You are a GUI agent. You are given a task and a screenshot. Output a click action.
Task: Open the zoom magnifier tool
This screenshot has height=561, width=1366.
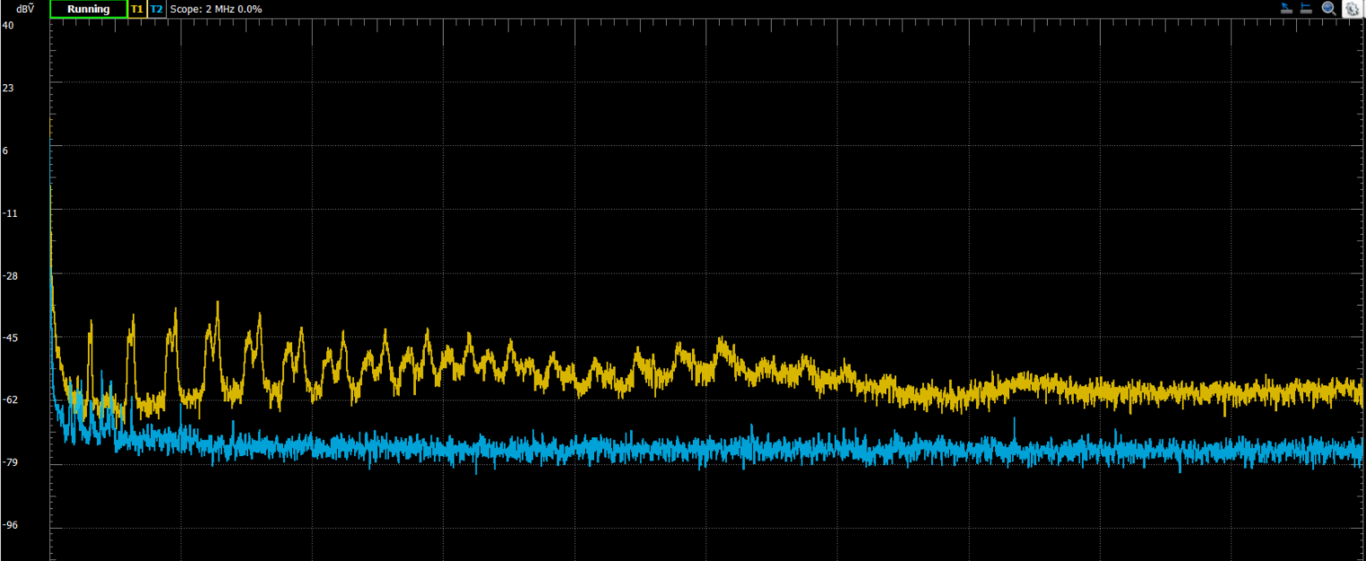tap(1329, 8)
